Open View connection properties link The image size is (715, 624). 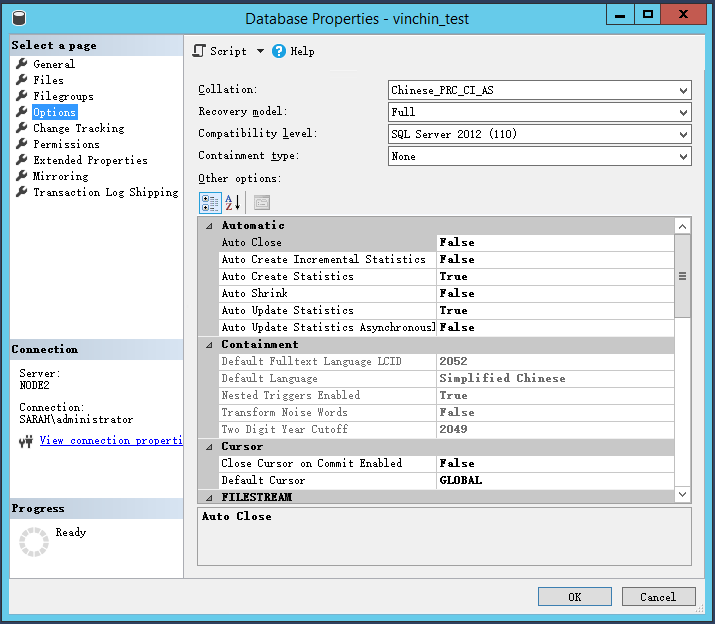point(111,441)
